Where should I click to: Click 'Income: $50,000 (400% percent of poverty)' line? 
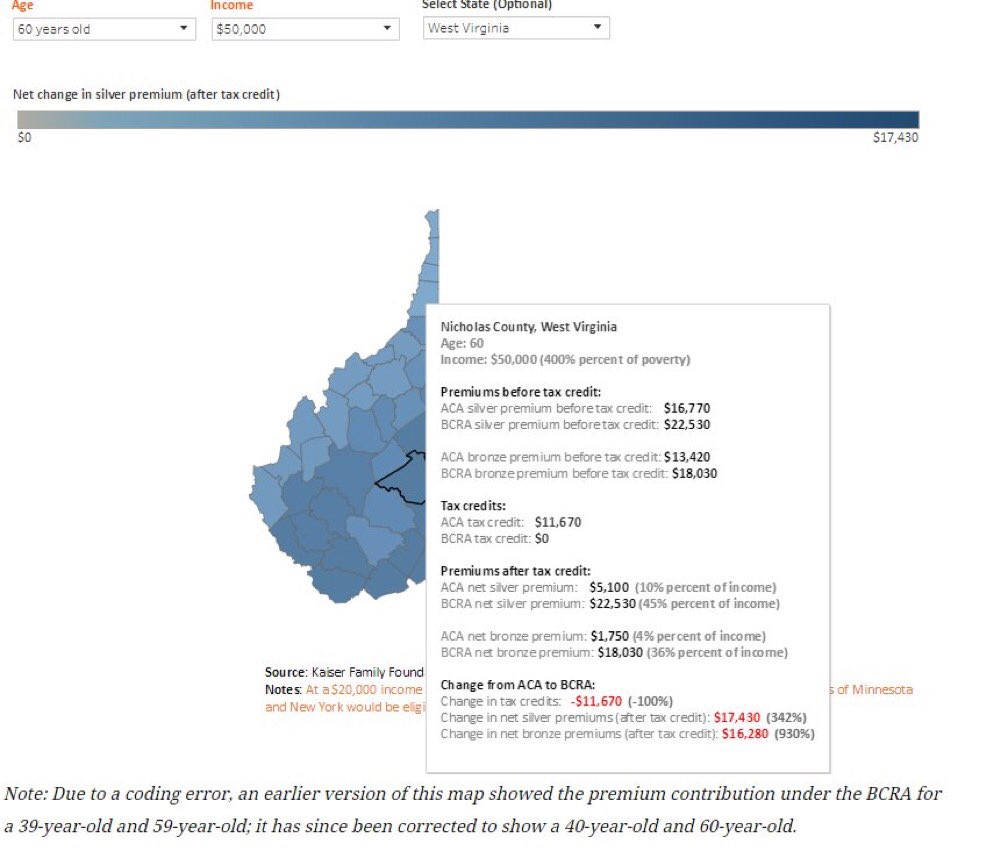[565, 359]
